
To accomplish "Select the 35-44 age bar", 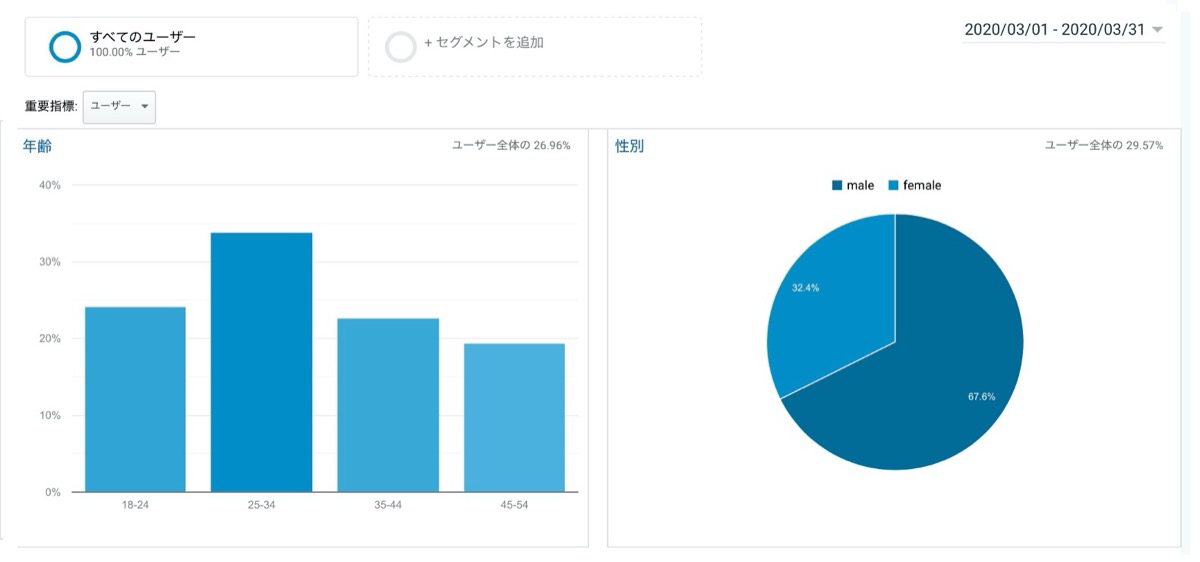I will click(x=388, y=405).
